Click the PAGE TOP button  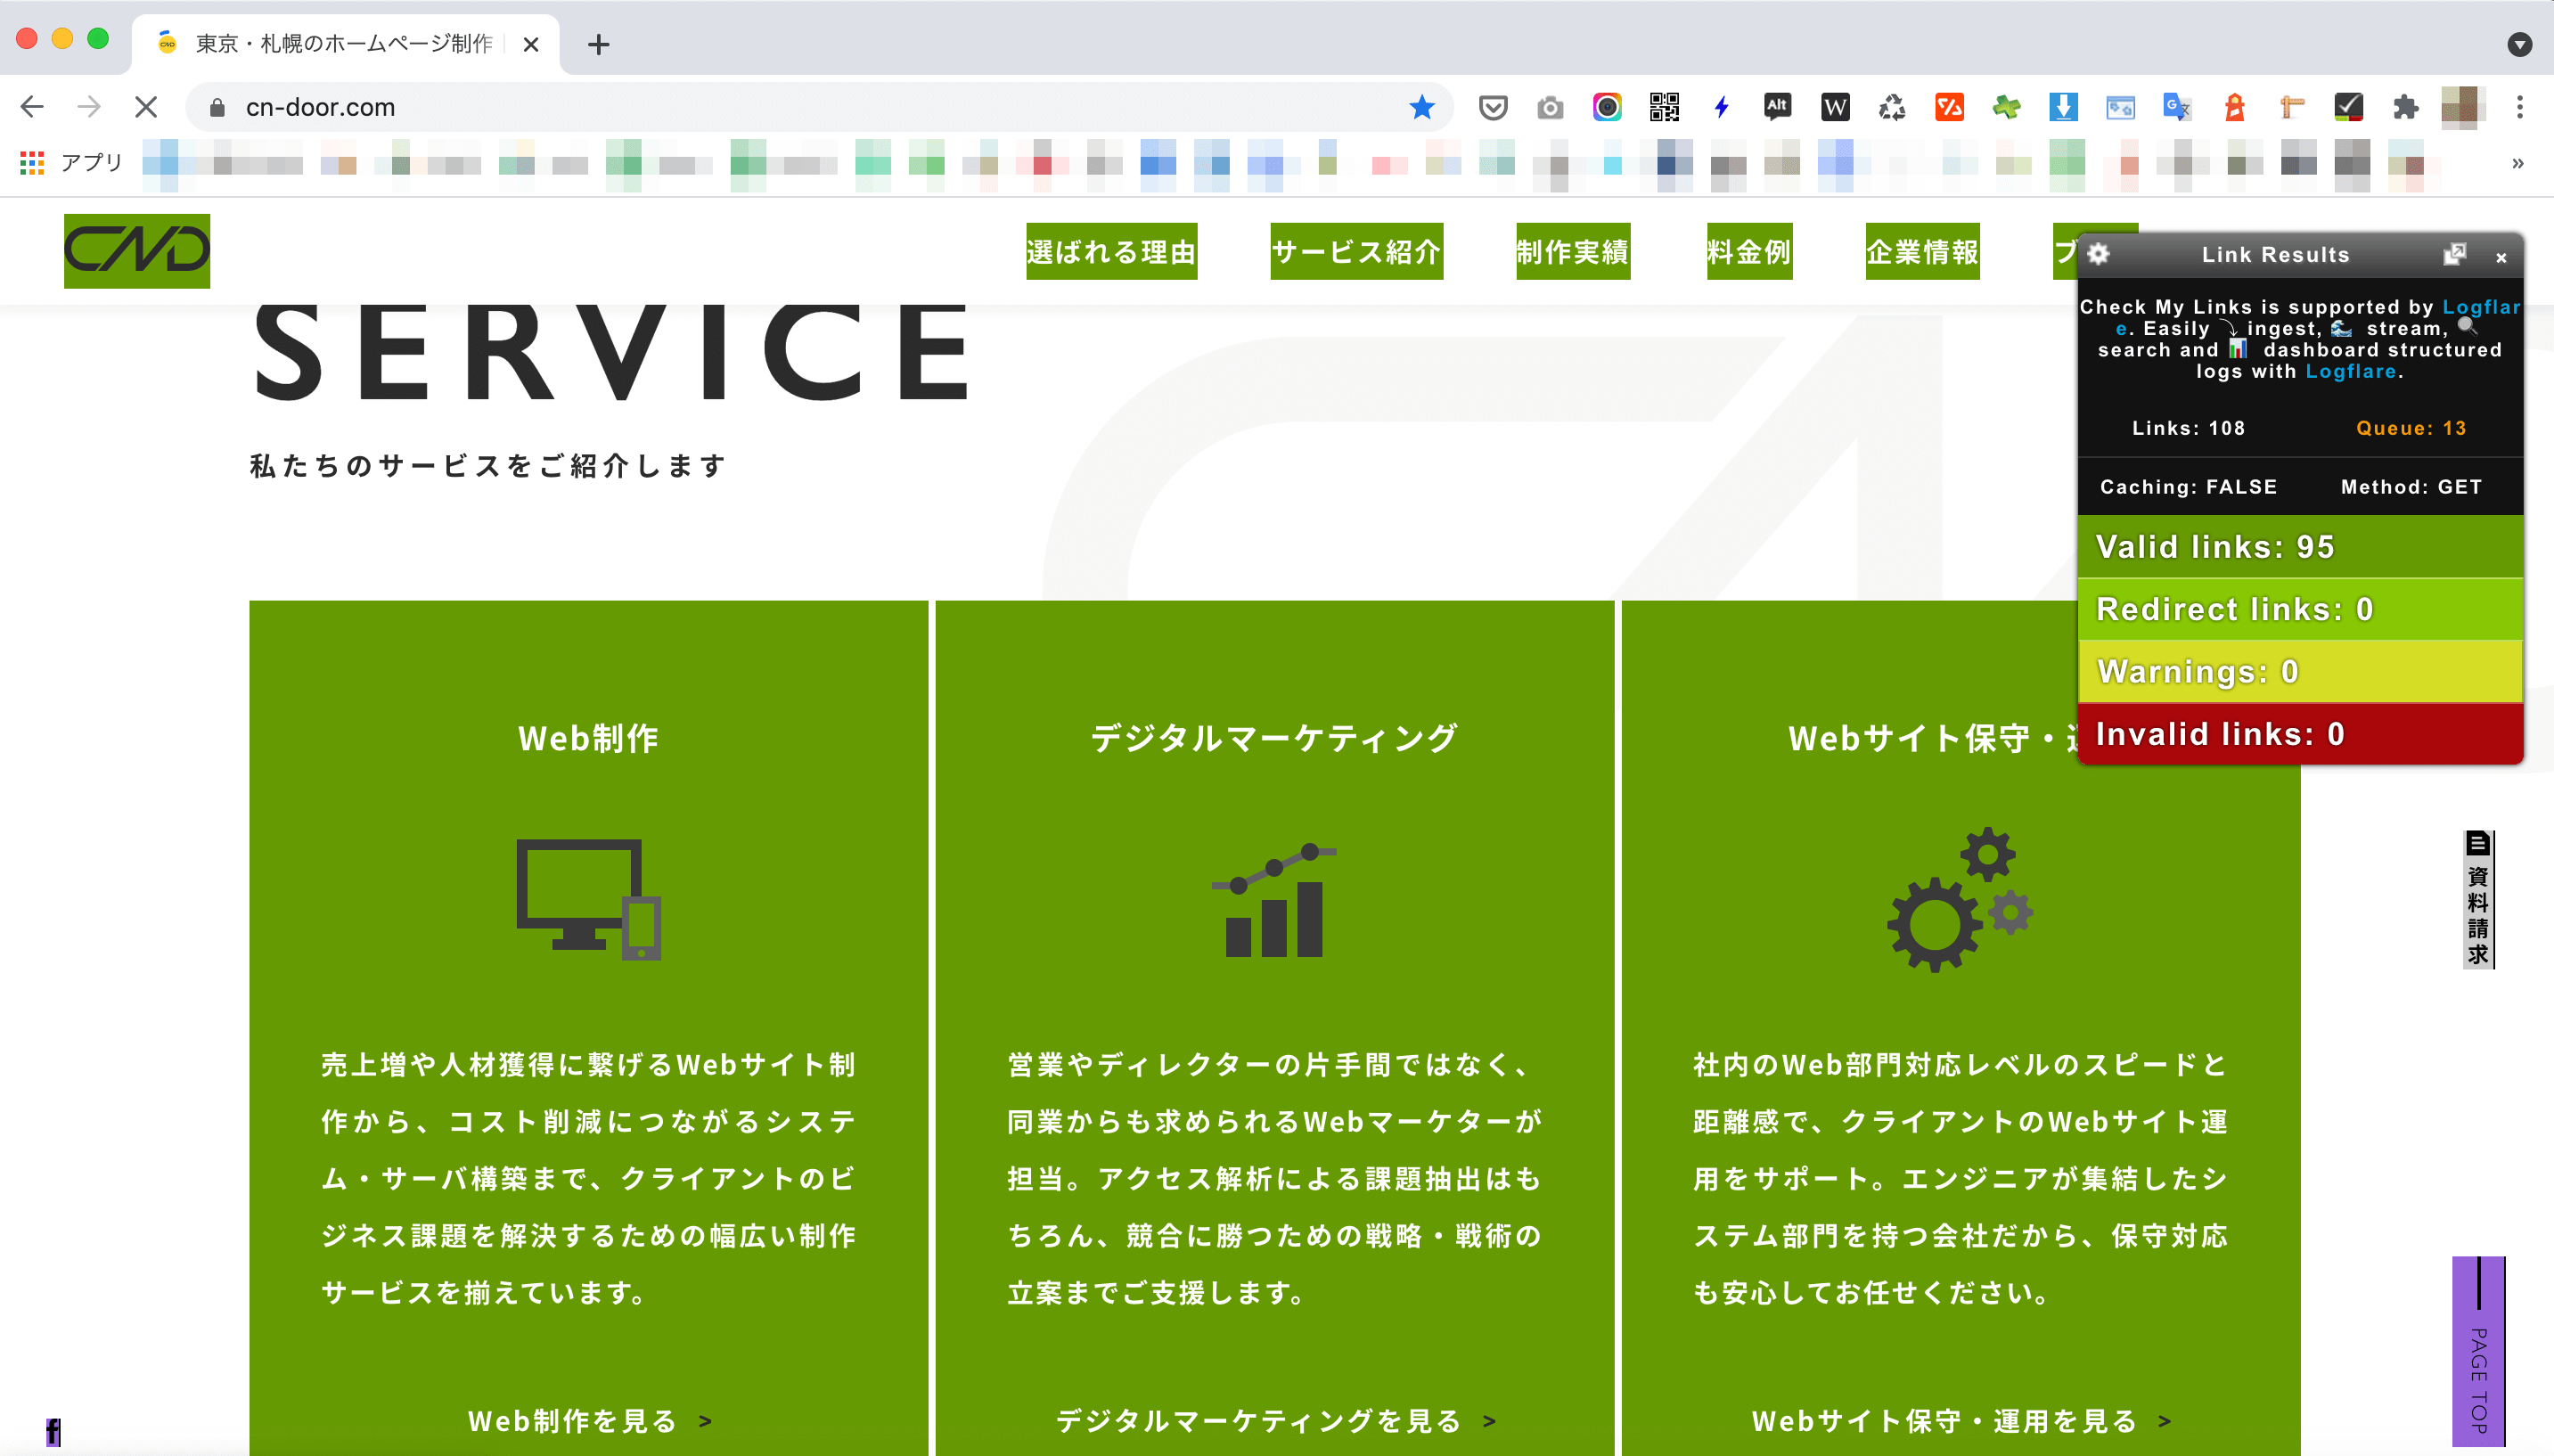[2478, 1351]
